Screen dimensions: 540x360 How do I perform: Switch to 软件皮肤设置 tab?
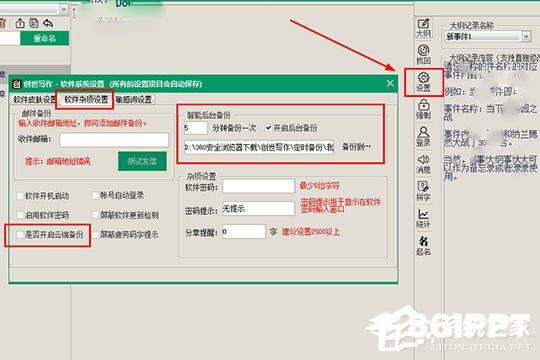(x=34, y=100)
